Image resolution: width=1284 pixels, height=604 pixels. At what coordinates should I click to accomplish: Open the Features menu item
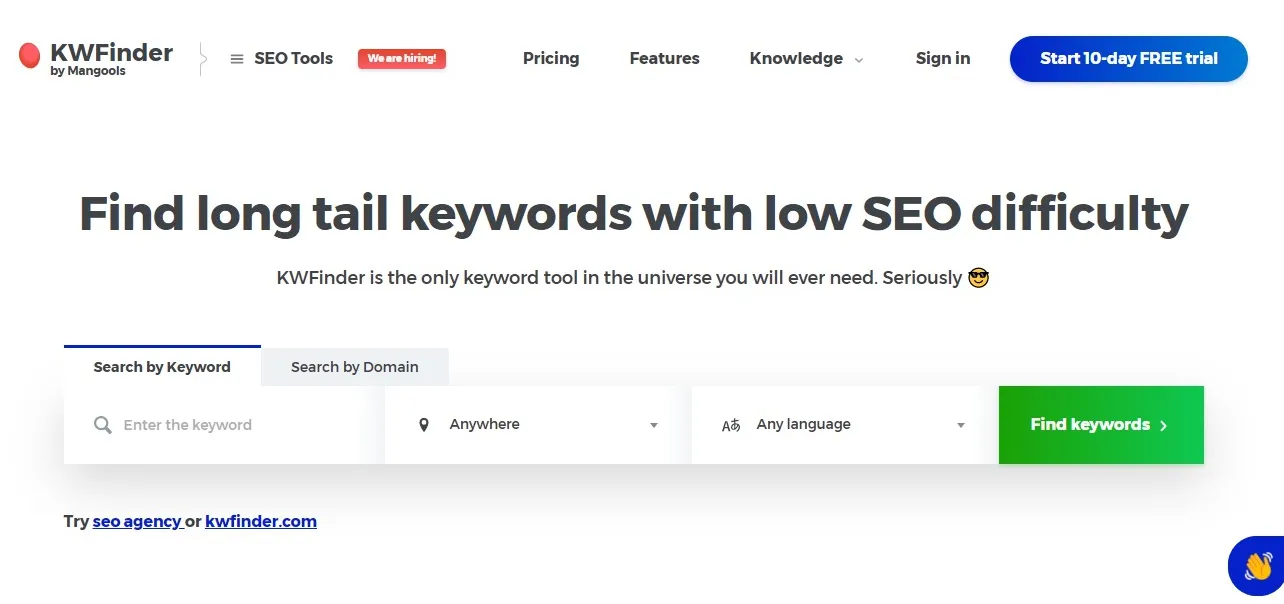tap(664, 58)
